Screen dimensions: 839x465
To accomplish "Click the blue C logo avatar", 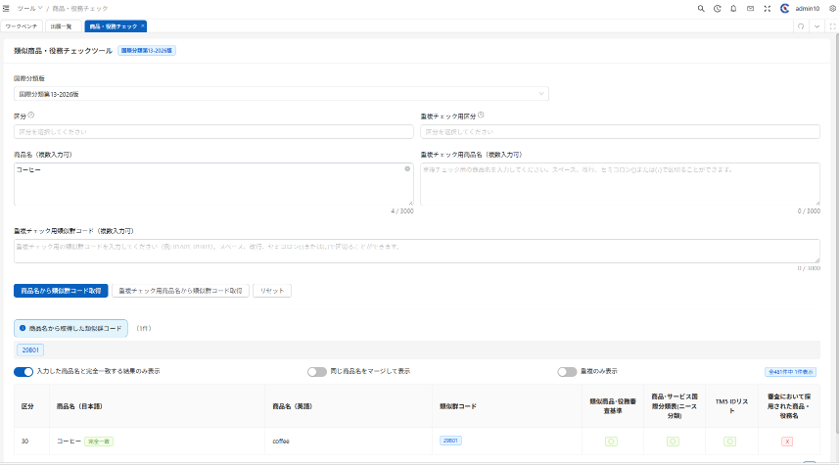I will (784, 9).
